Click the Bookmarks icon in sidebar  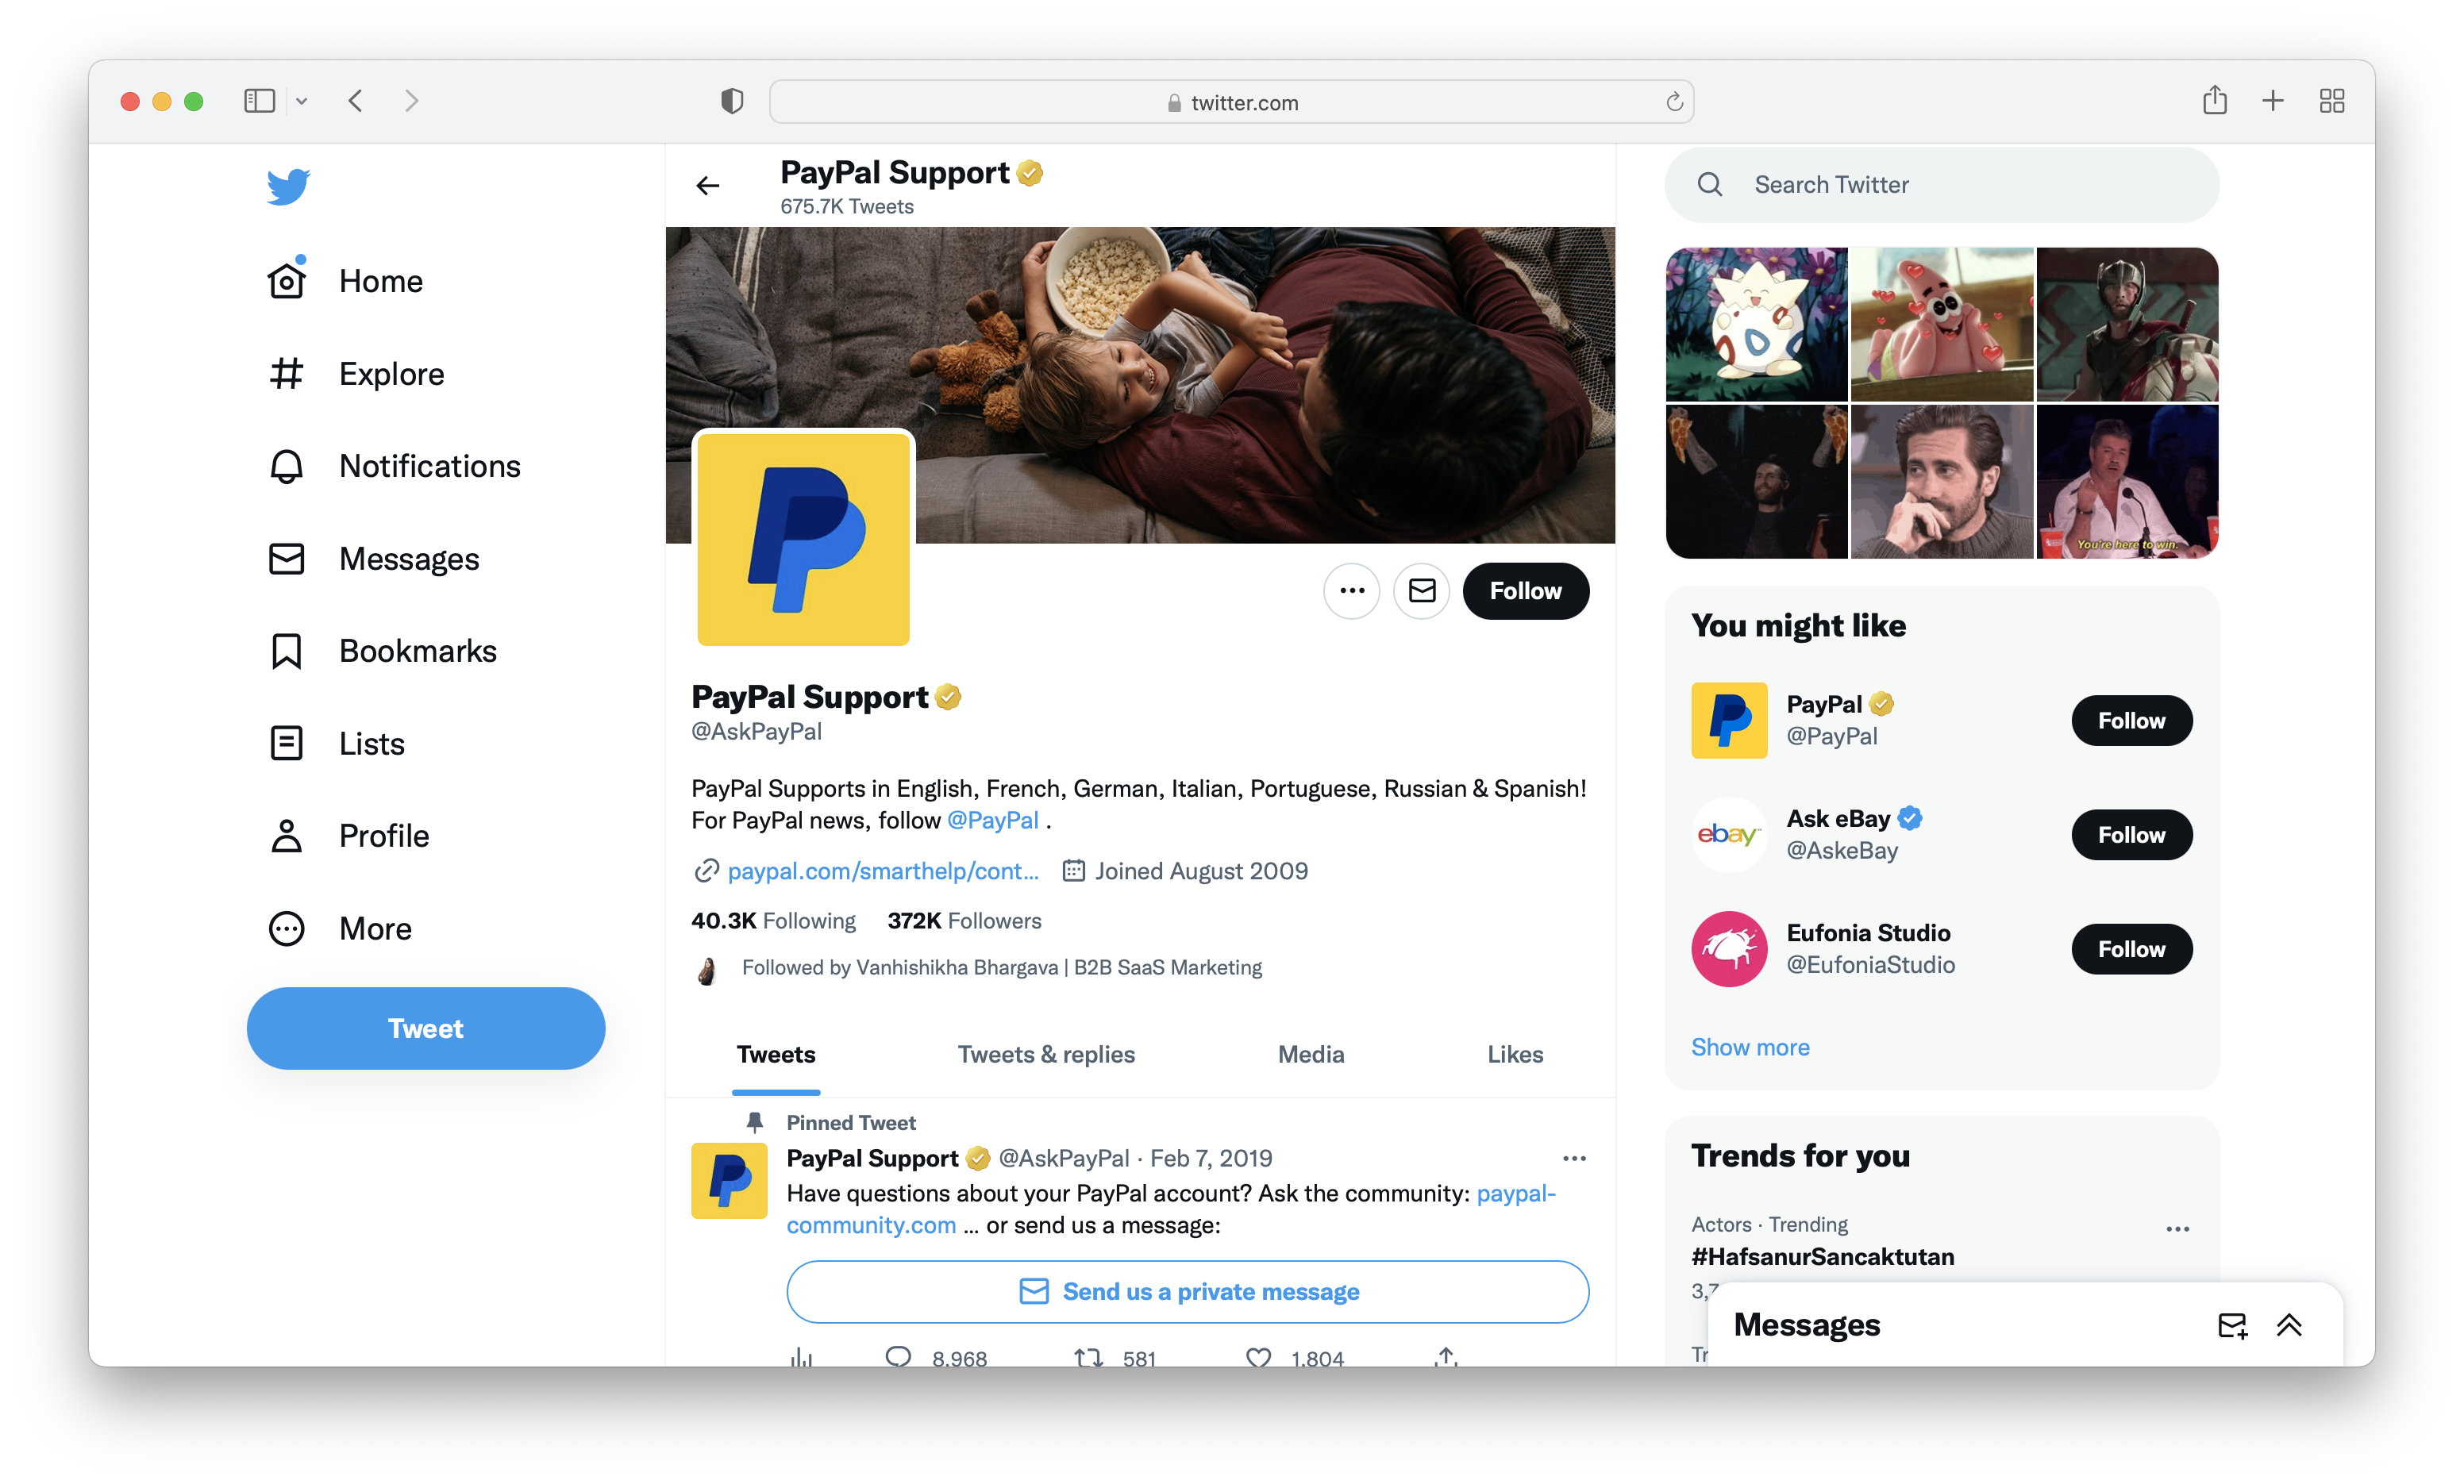point(285,650)
